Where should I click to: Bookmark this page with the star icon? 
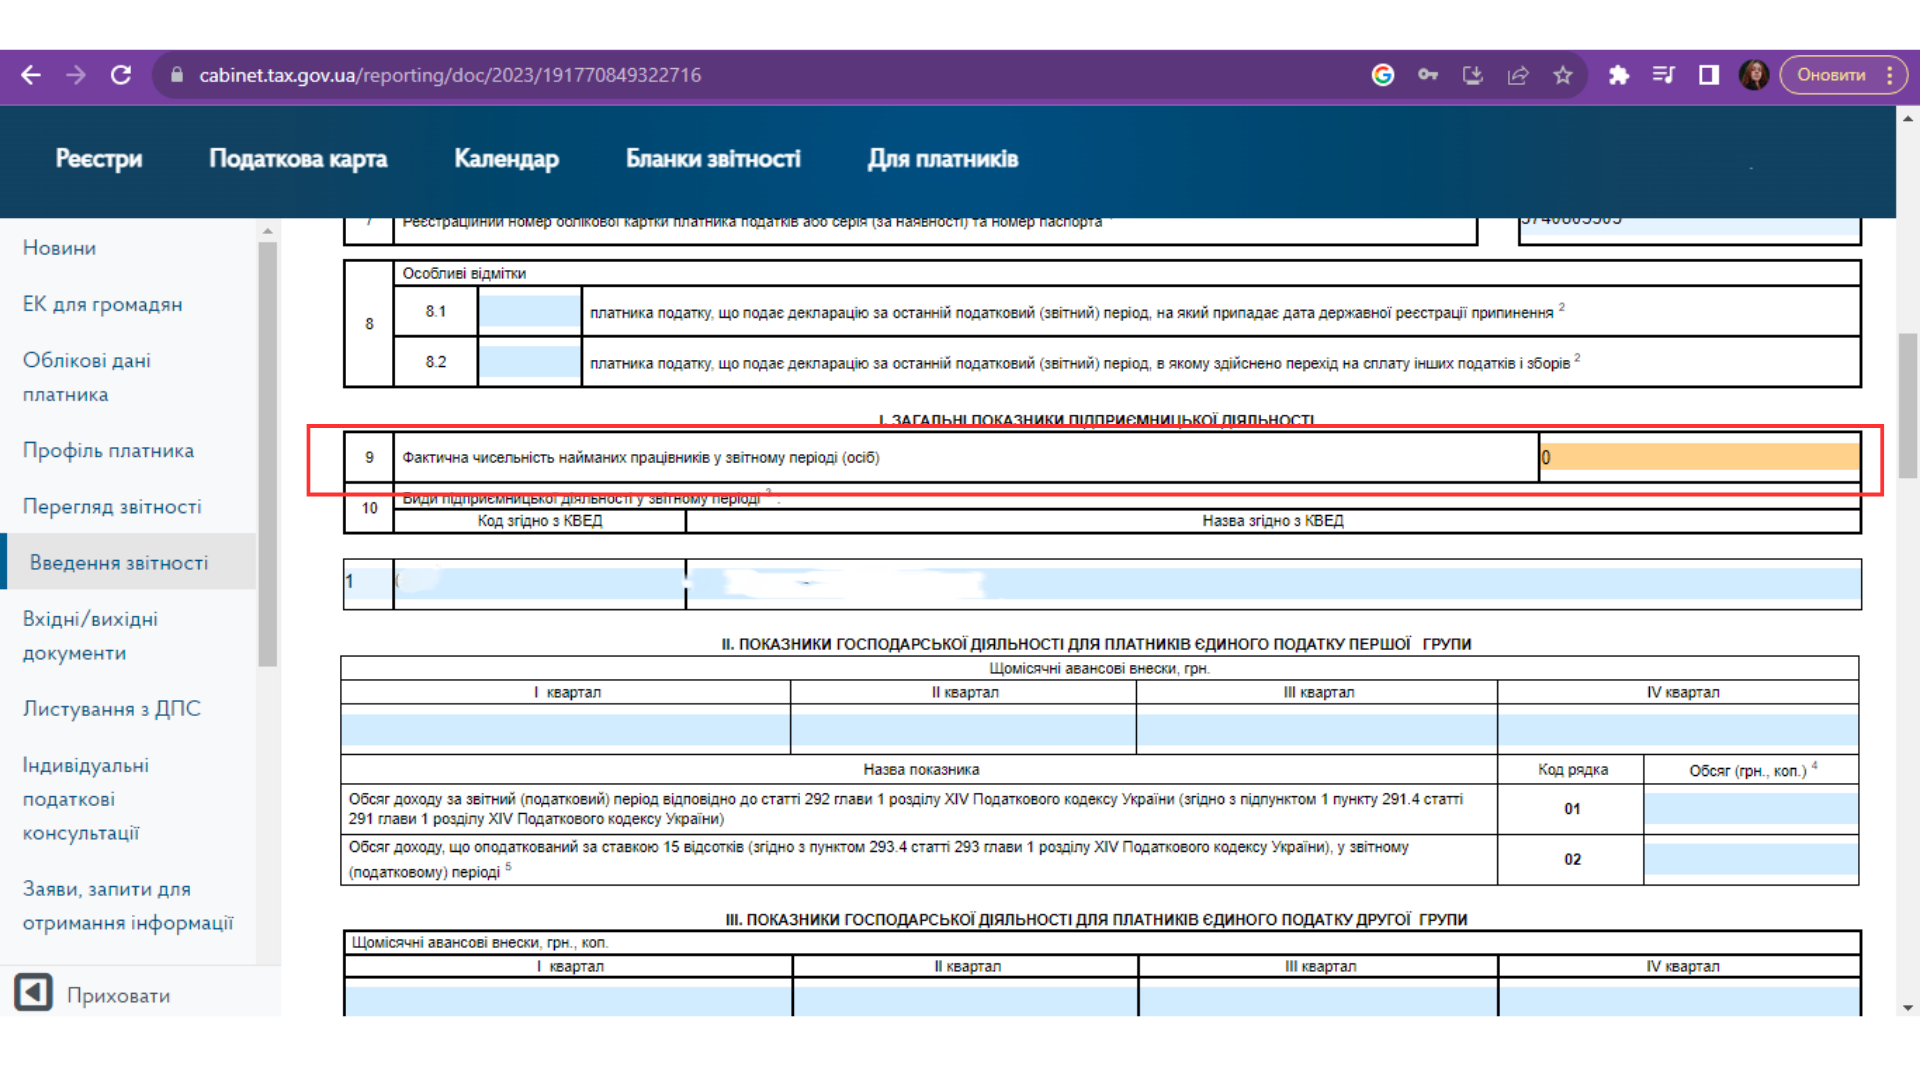point(1563,75)
